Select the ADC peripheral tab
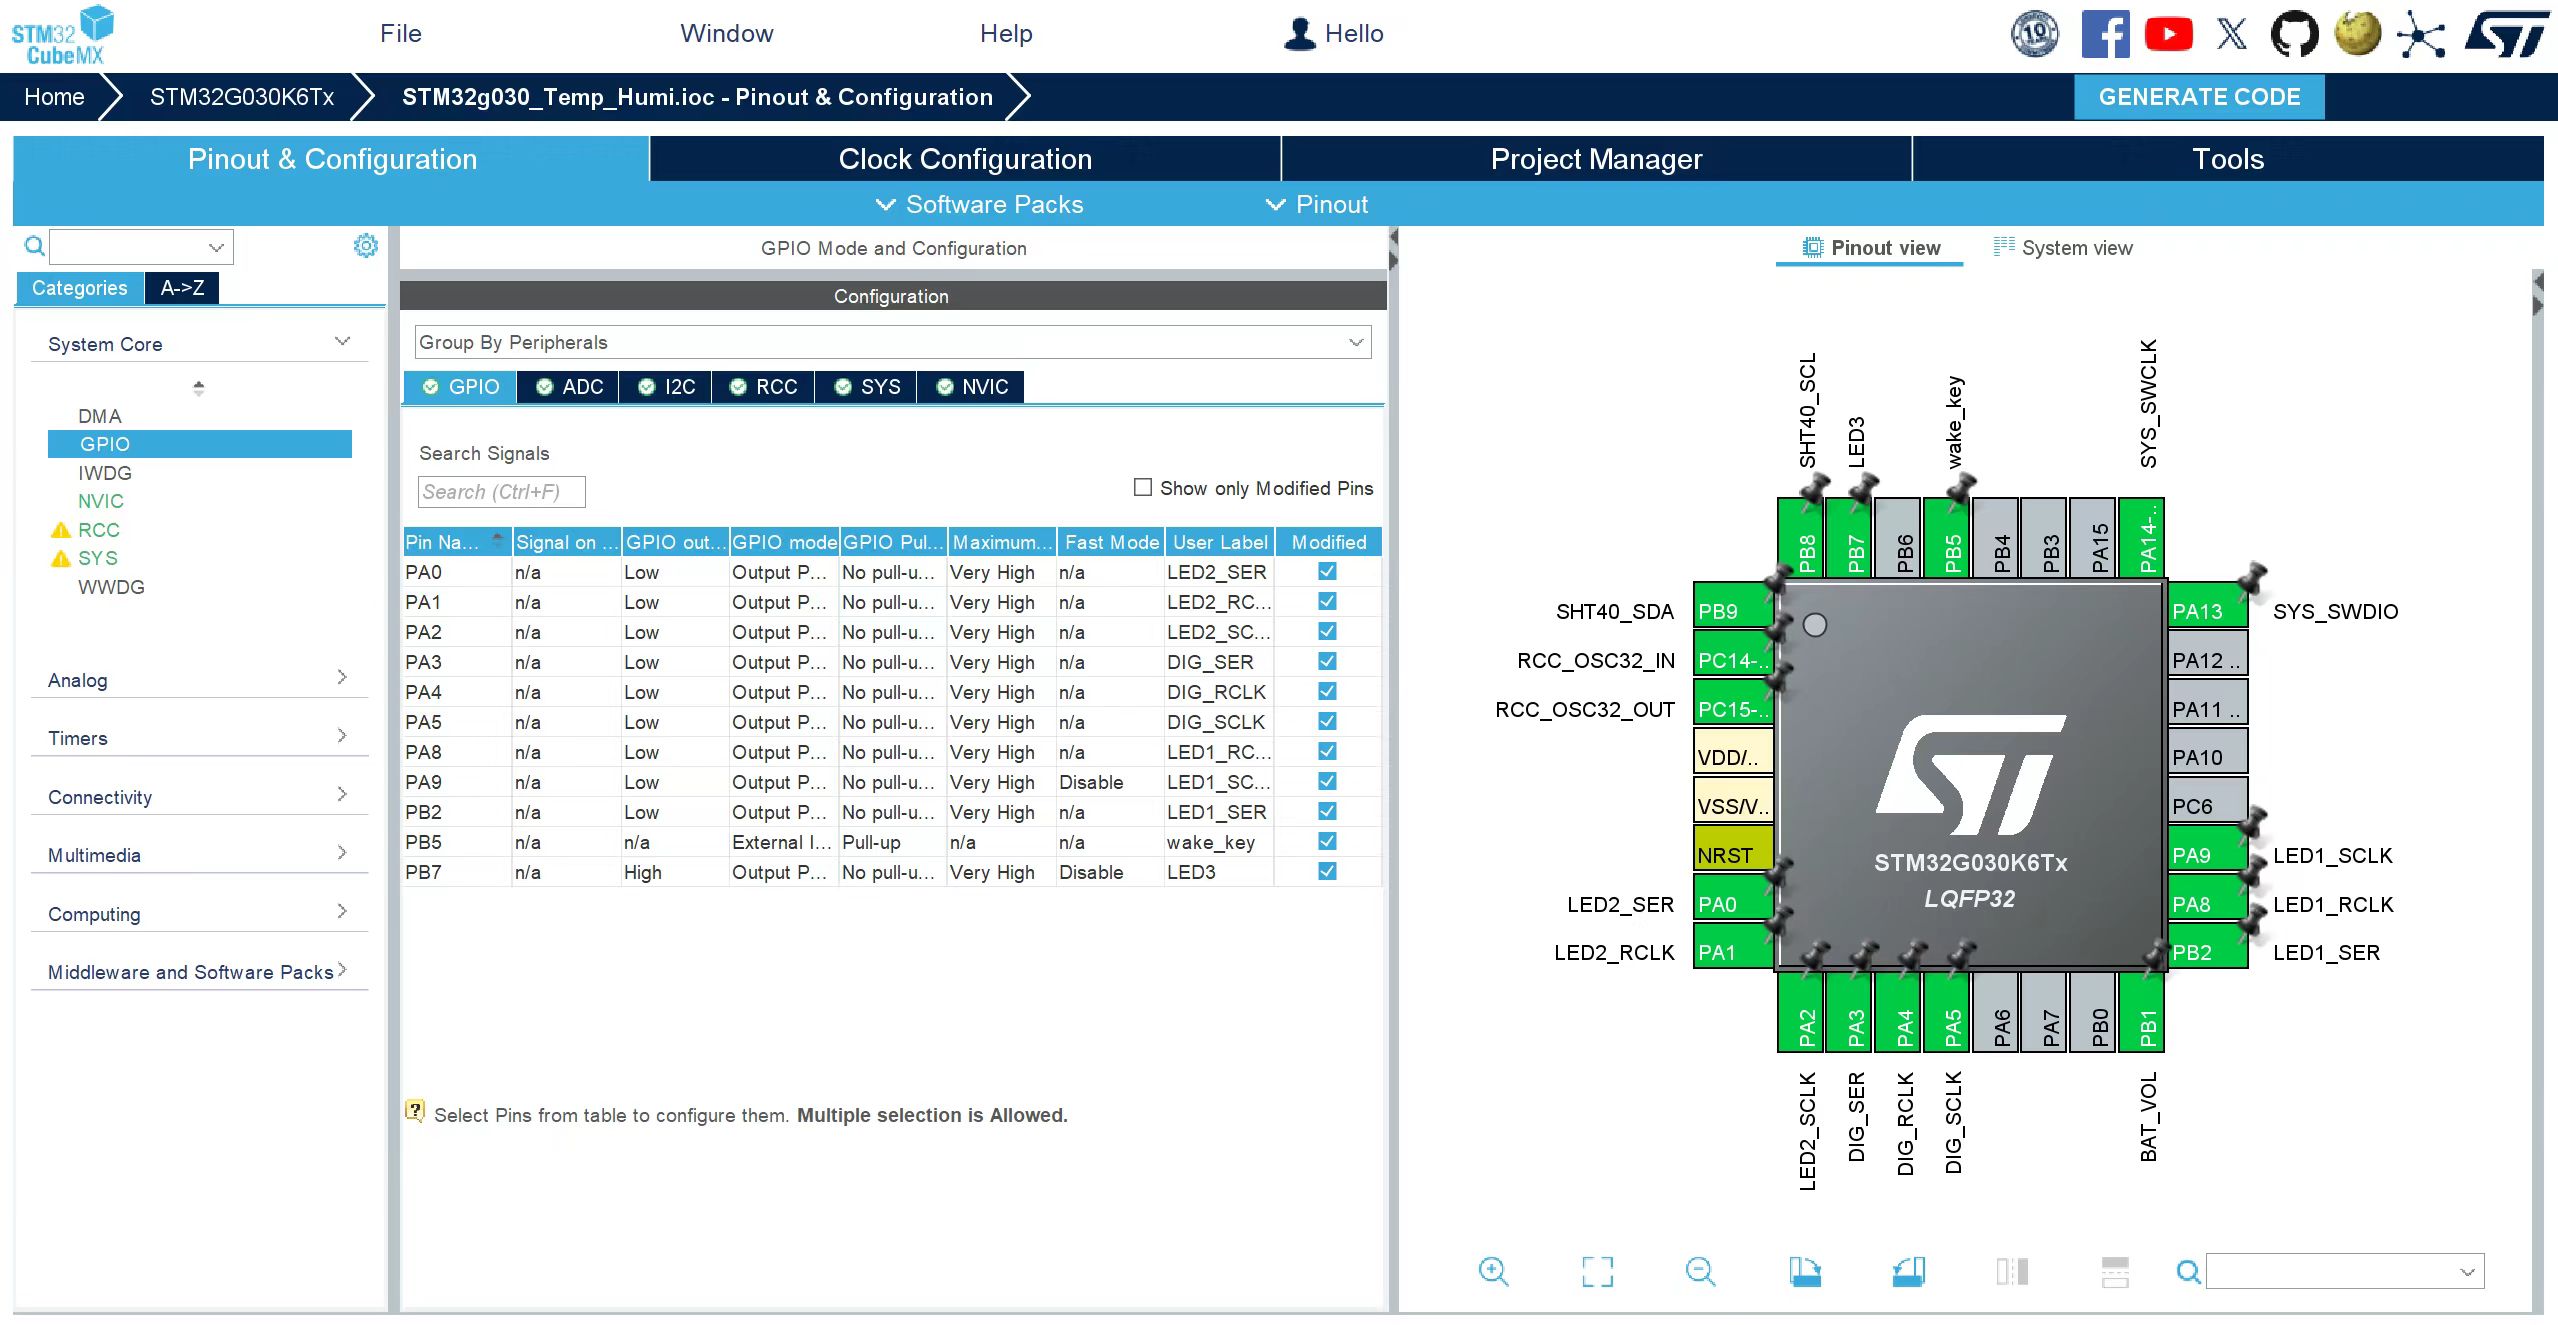Screen dimensions: 2558x1325 point(569,387)
